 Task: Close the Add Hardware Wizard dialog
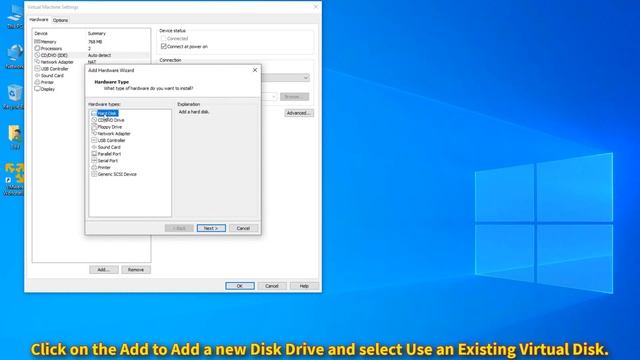[255, 70]
